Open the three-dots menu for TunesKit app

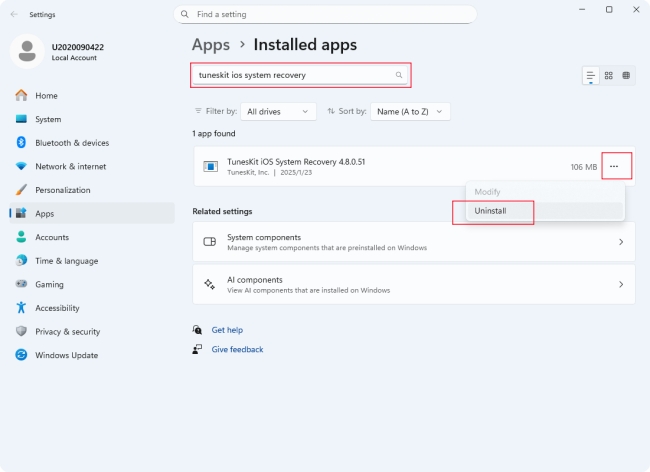pos(614,166)
